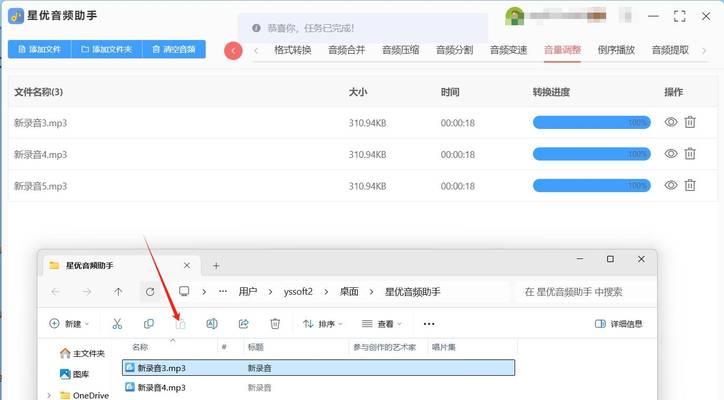Screen dimensions: 724x400
Task: Open the See more ellipsis menu in Explorer
Action: pyautogui.click(x=429, y=324)
